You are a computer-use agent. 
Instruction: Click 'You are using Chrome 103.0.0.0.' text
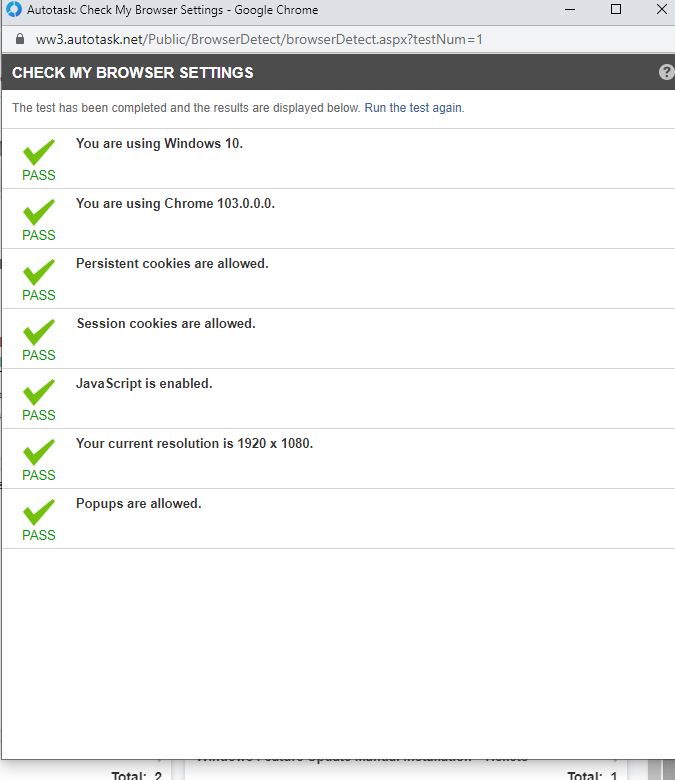[175, 203]
